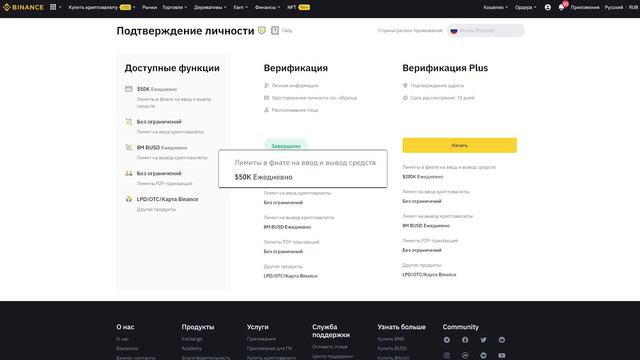640x360 pixels.
Task: Click the withdrawal icon beside 8M BUSD
Action: coord(129,147)
